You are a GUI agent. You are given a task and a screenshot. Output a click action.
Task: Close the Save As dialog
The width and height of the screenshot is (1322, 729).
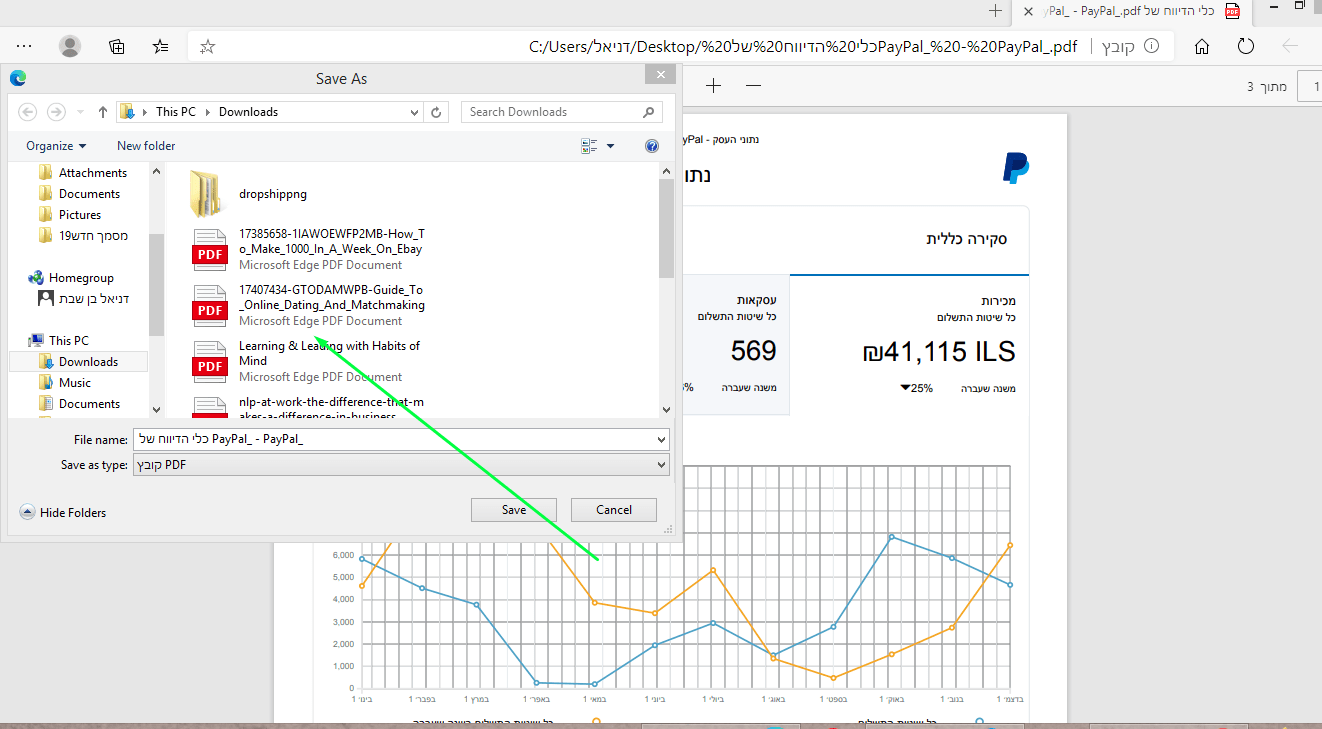pos(659,75)
